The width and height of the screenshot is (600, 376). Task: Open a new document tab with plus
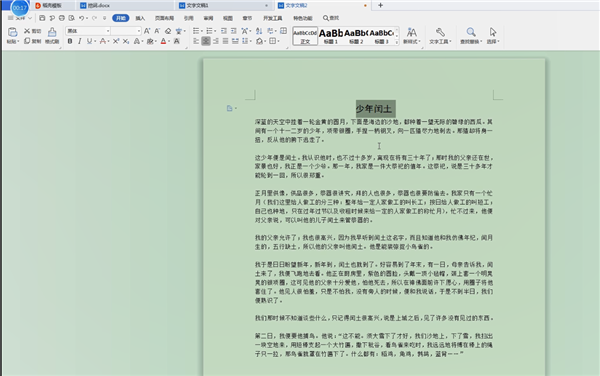coord(380,5)
